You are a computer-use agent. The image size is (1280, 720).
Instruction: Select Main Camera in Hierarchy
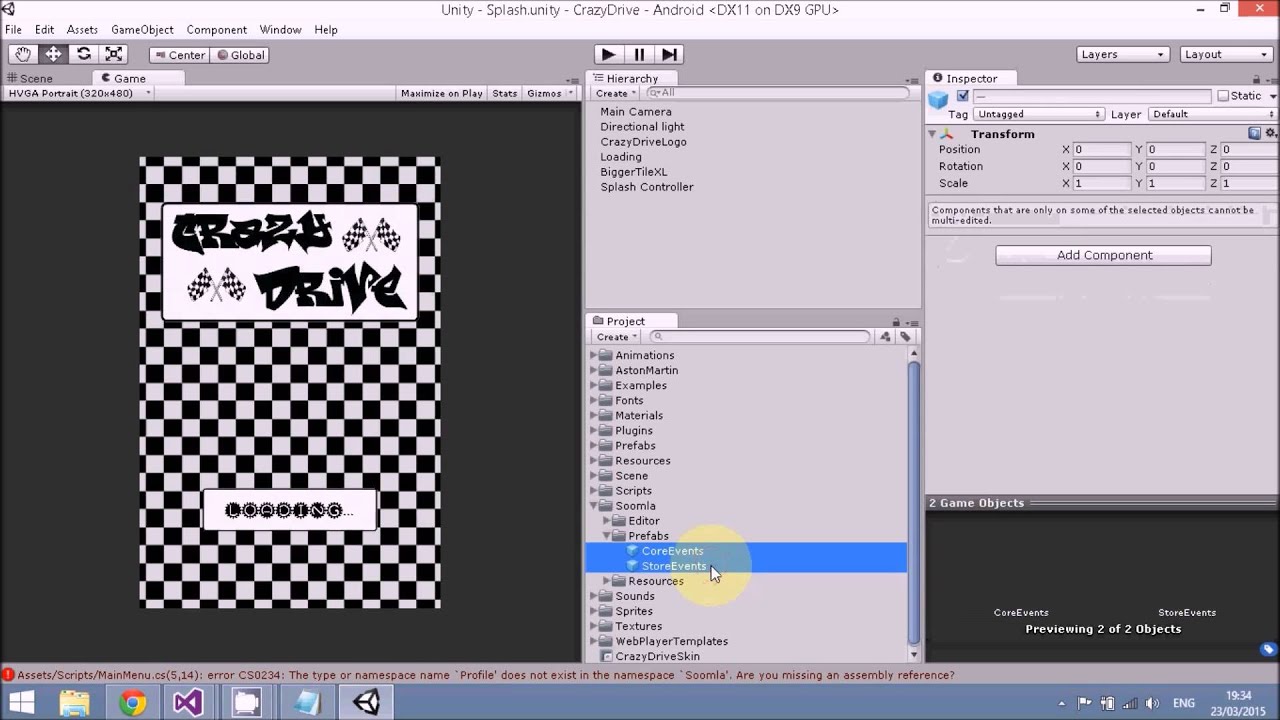point(636,112)
